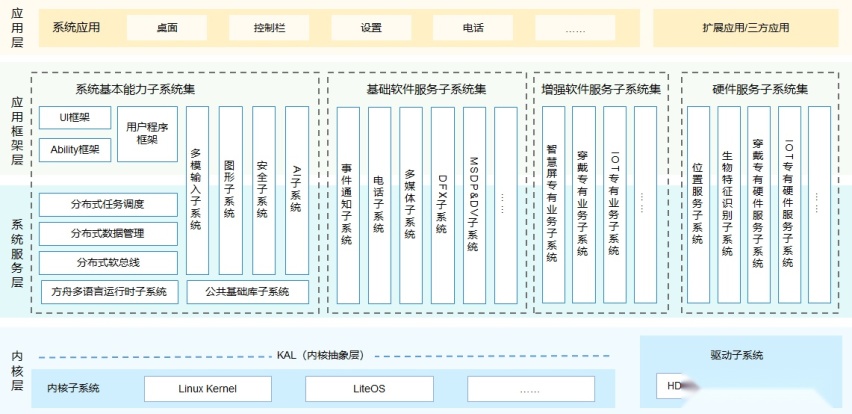Click the 系统应用 label

(x=76, y=27)
